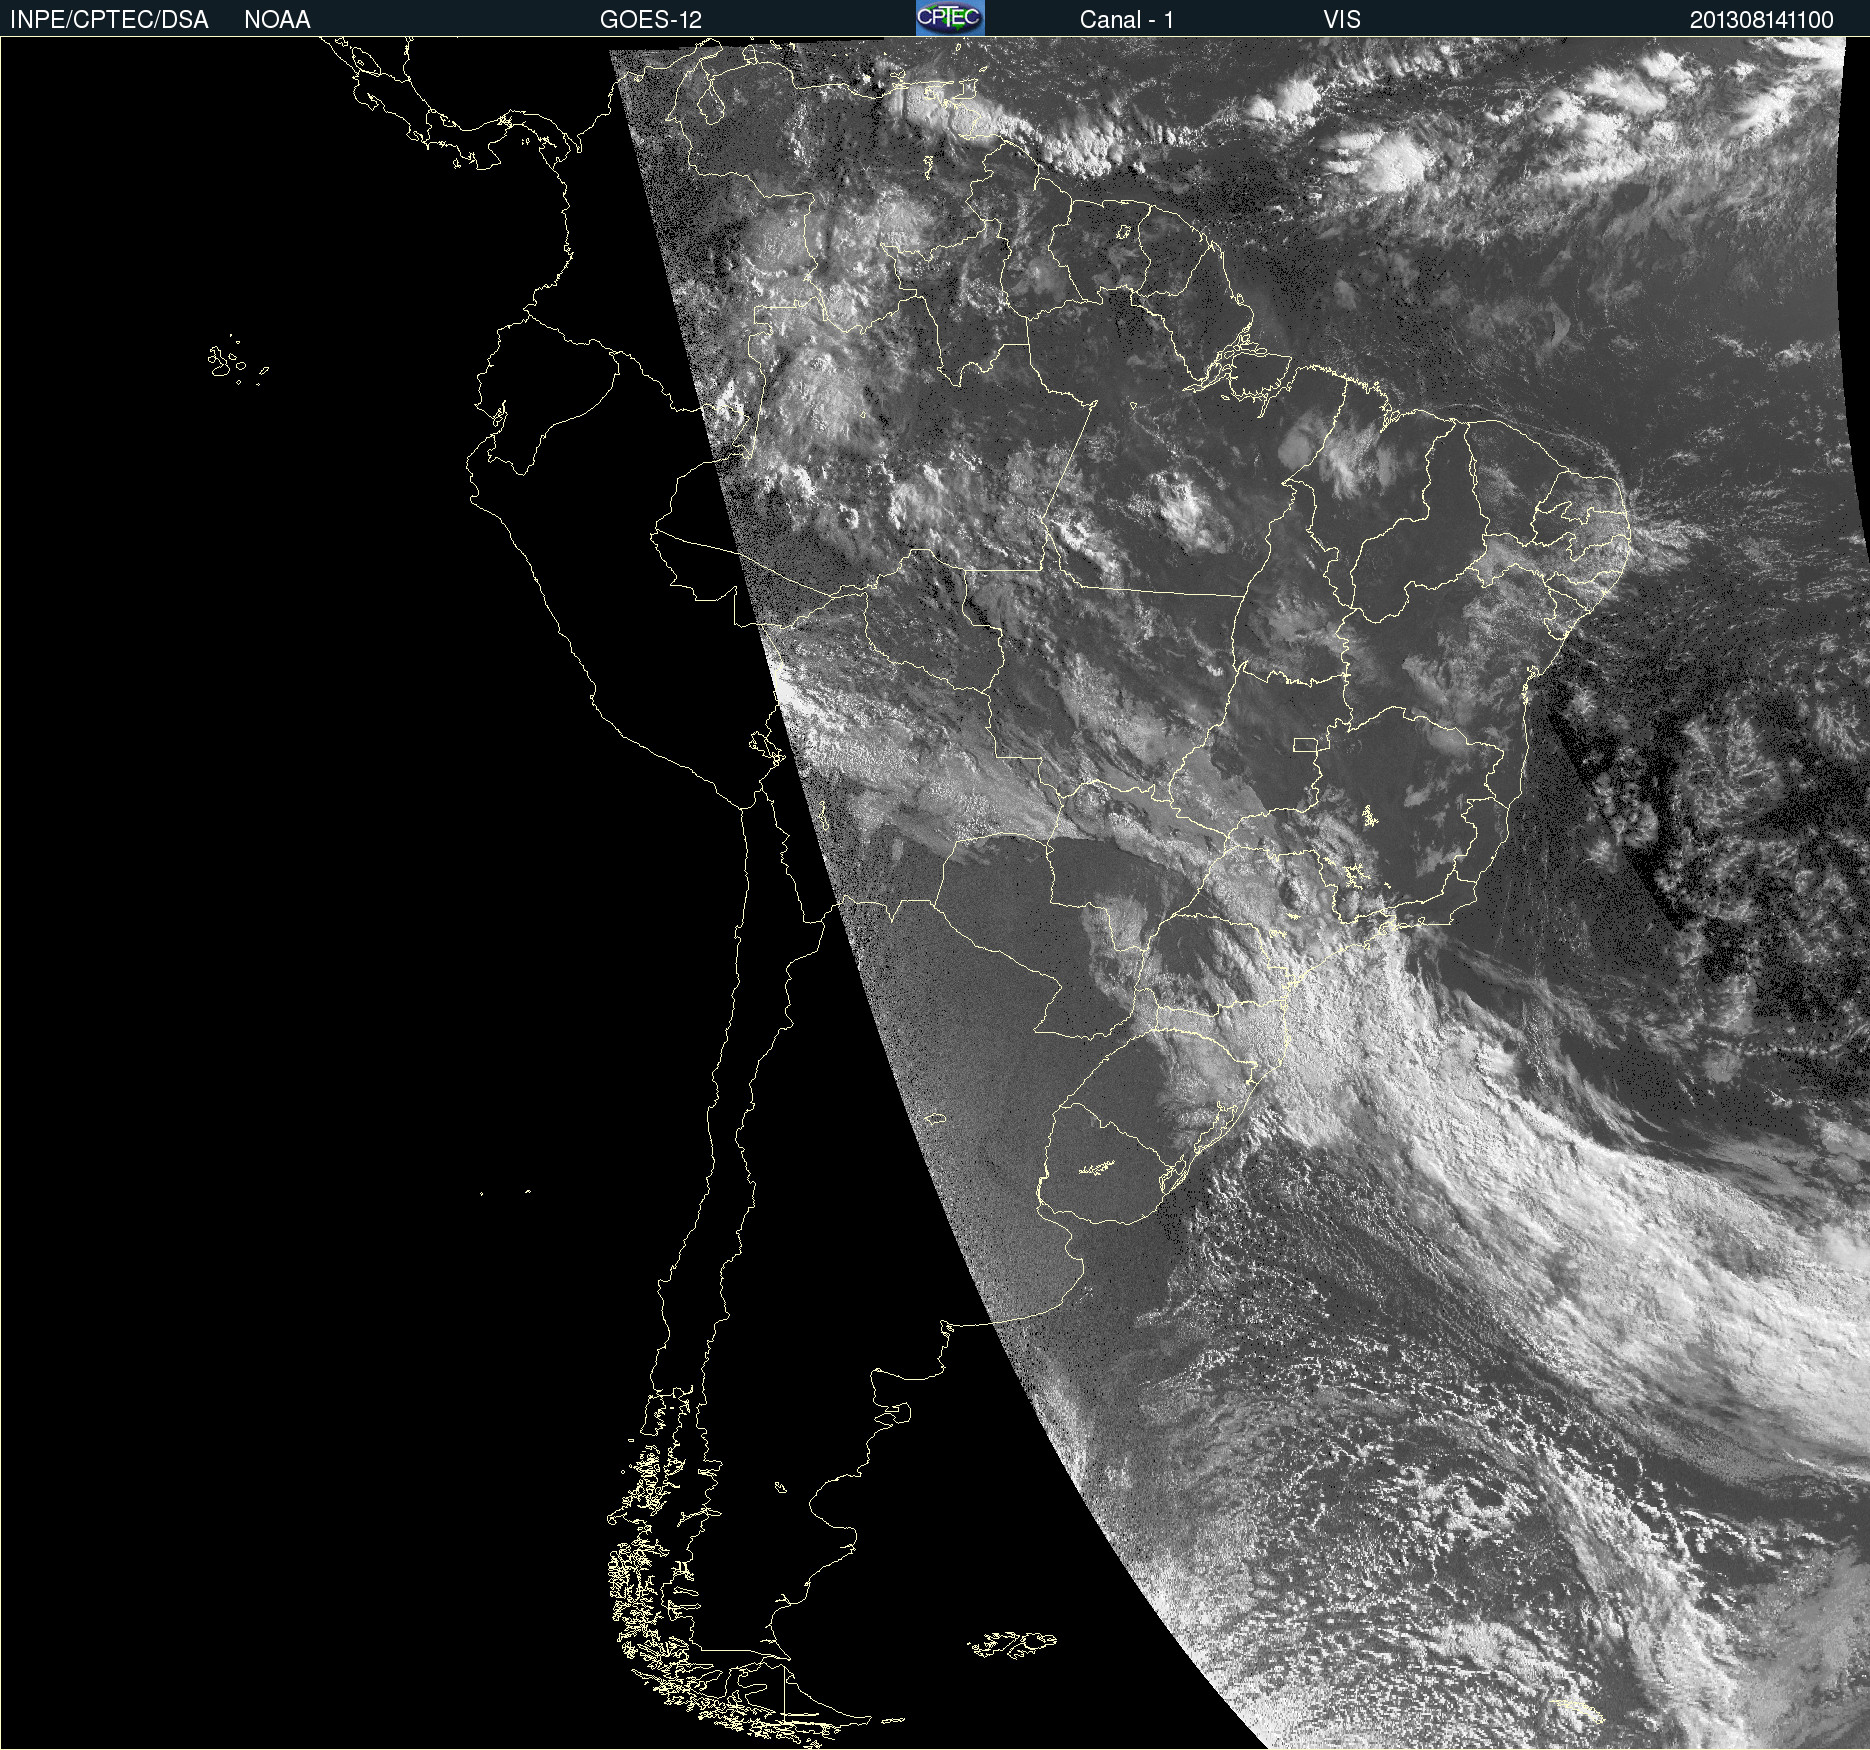Viewport: 1870px width, 1750px height.
Task: Click the 201308141100 timestamp
Action: click(1762, 20)
